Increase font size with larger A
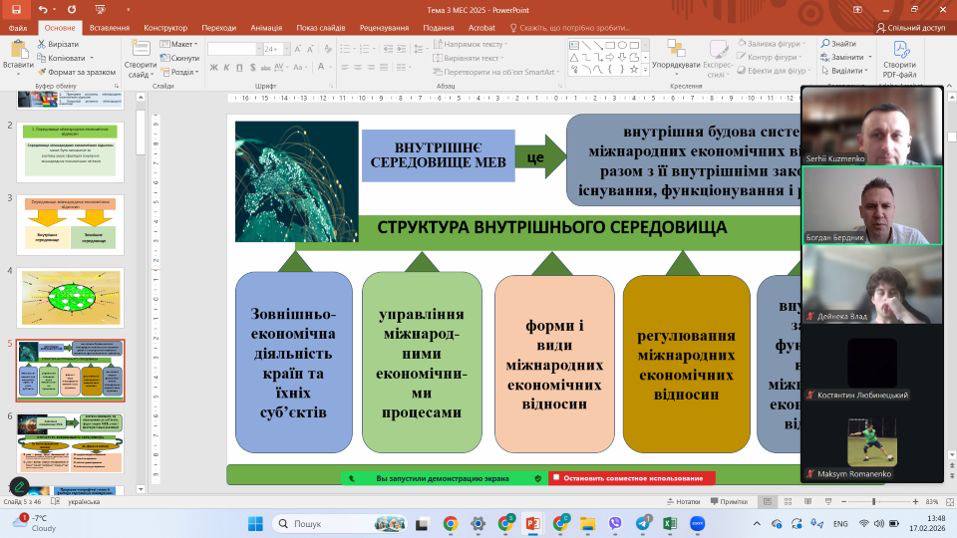The height and width of the screenshot is (538, 957). [x=298, y=49]
